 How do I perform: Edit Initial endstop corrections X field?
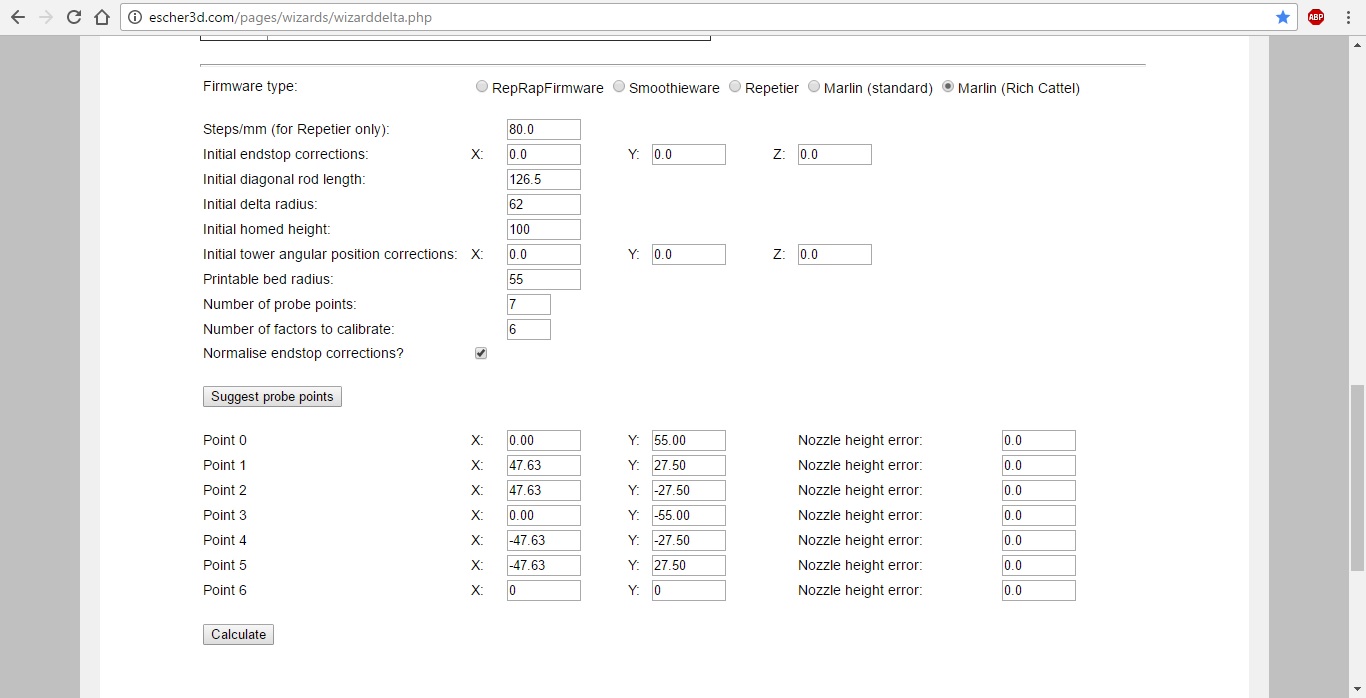click(544, 155)
